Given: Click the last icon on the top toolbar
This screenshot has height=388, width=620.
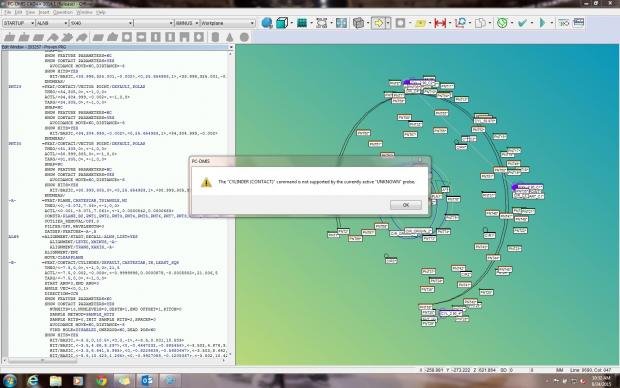Looking at the screenshot, I should [578, 23].
